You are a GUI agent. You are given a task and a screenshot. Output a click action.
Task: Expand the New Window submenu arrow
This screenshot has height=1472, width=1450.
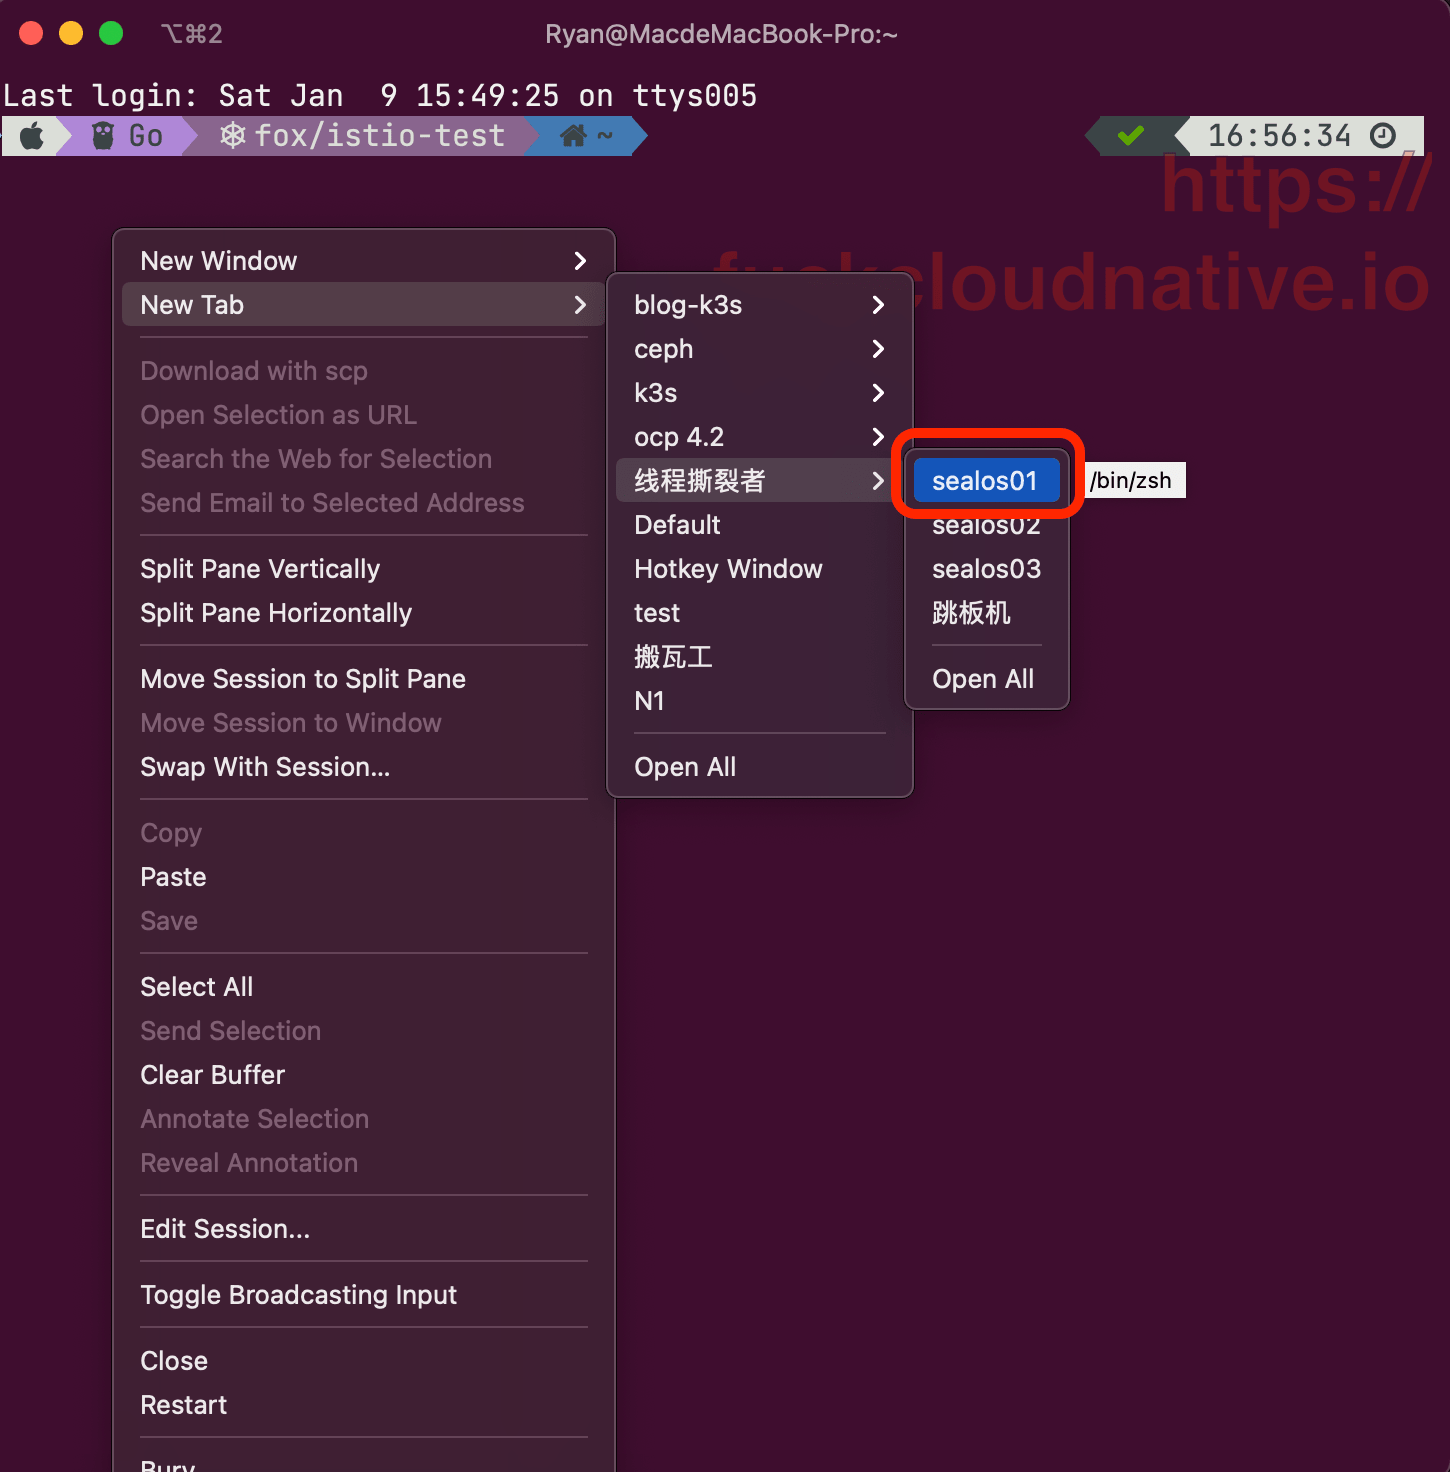(580, 261)
